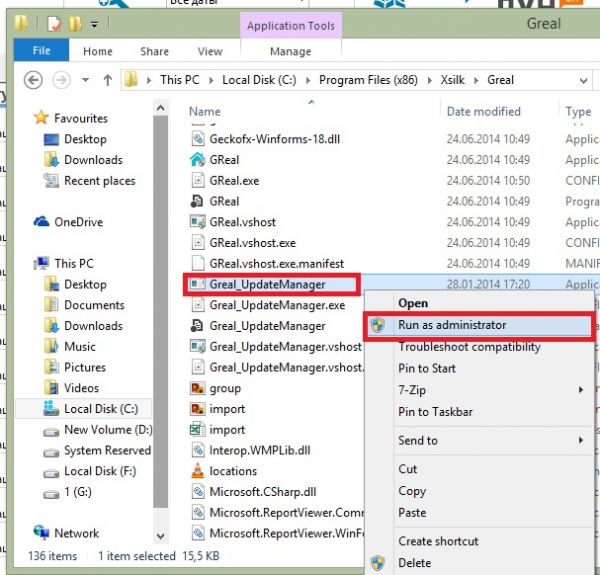
Task: Sort by the Name column header
Action: tap(205, 111)
